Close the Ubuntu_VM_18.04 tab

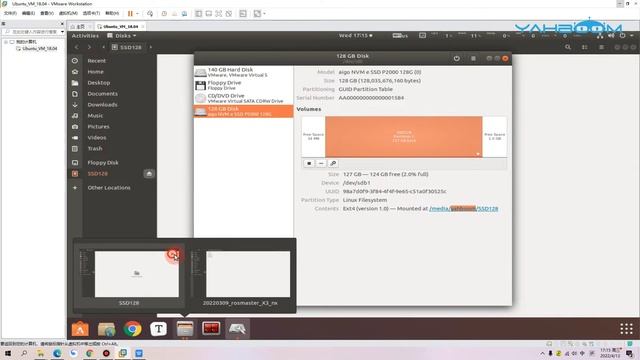click(142, 27)
